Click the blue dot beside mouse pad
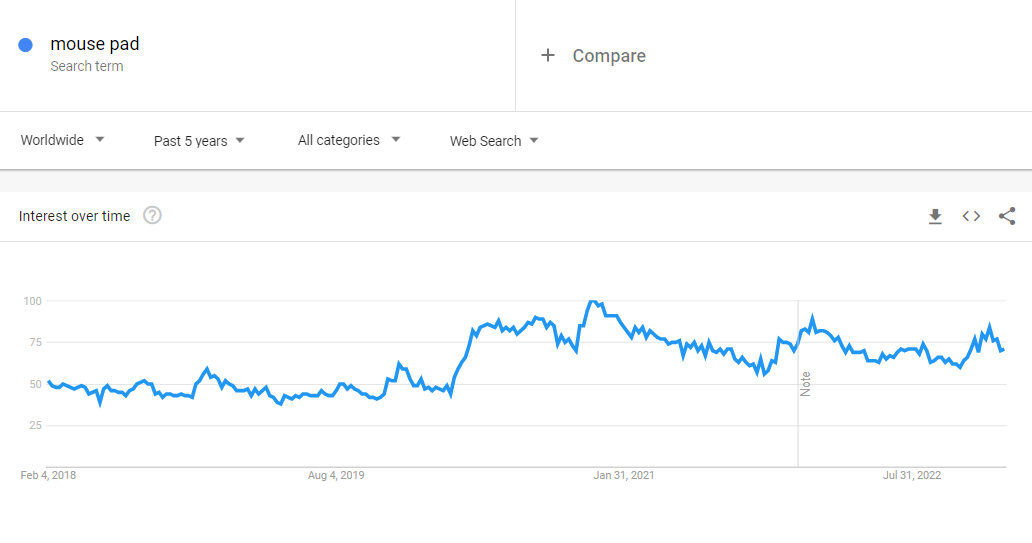Screen dimensions: 1032x543 coord(26,45)
